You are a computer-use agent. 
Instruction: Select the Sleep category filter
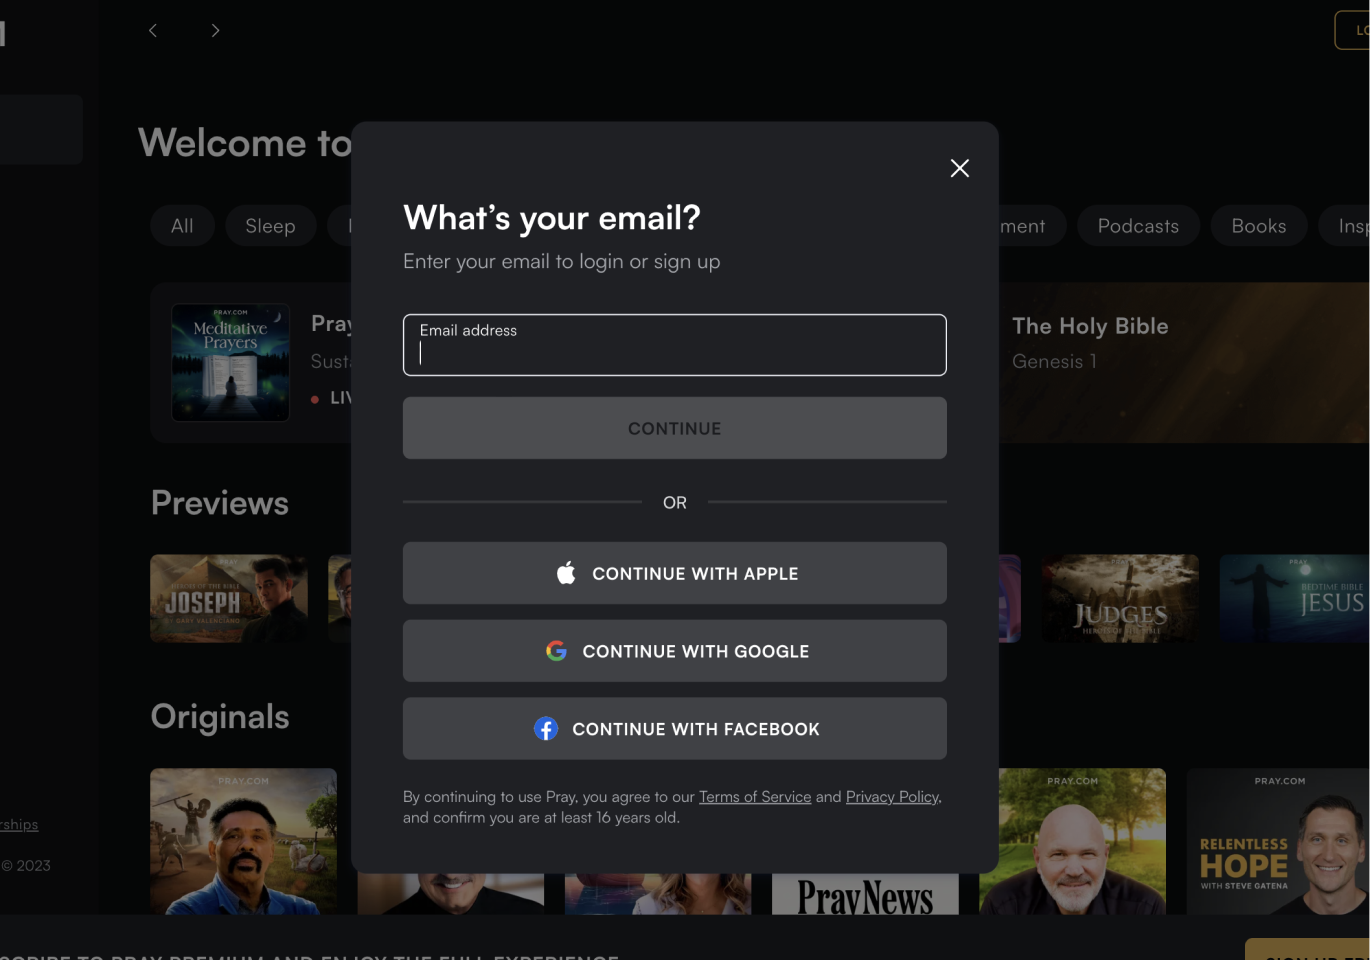point(270,226)
